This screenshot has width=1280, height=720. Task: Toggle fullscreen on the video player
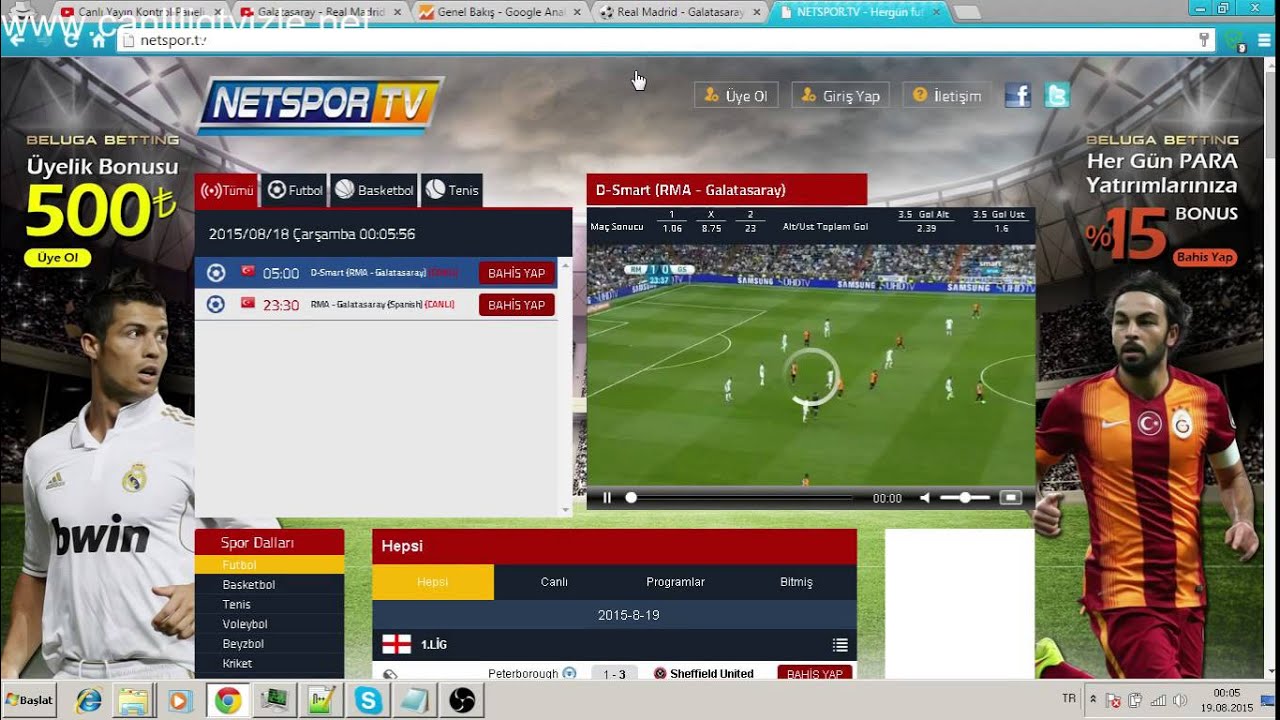coord(1011,497)
